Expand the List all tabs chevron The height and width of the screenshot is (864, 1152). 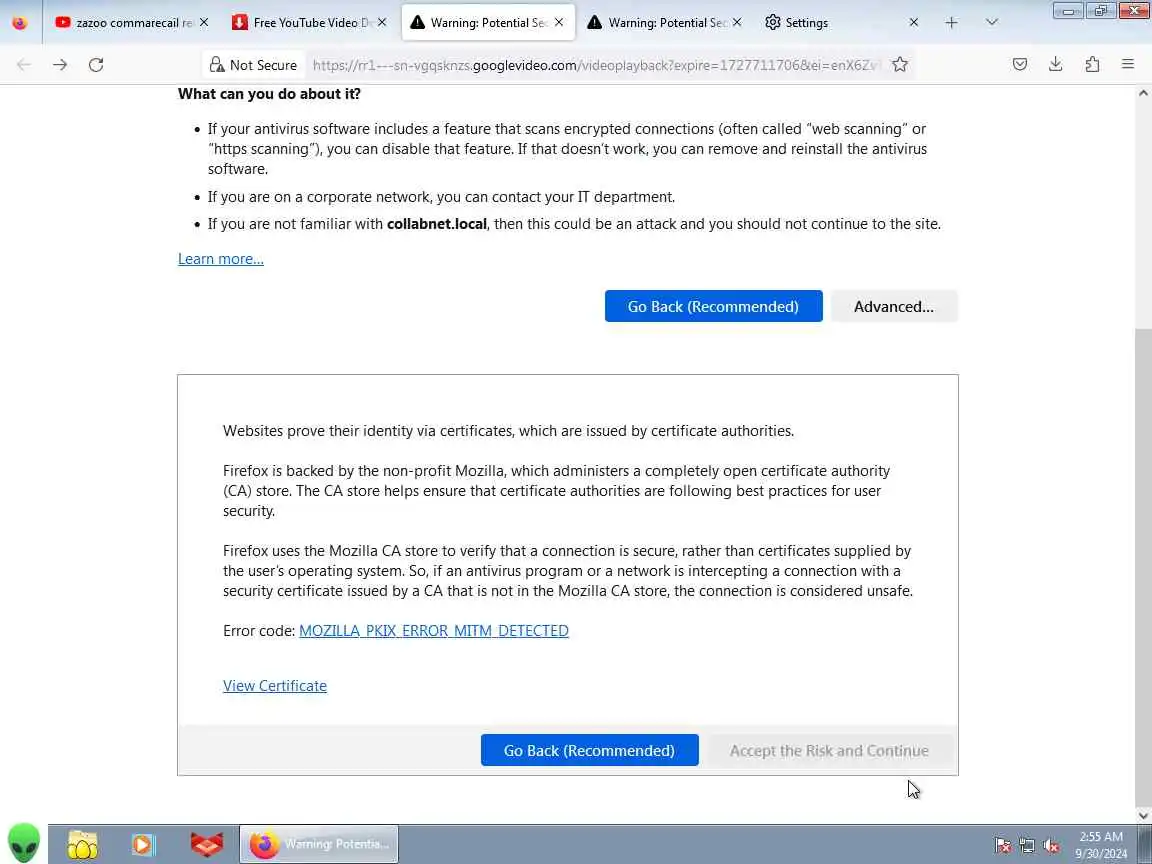click(x=992, y=23)
